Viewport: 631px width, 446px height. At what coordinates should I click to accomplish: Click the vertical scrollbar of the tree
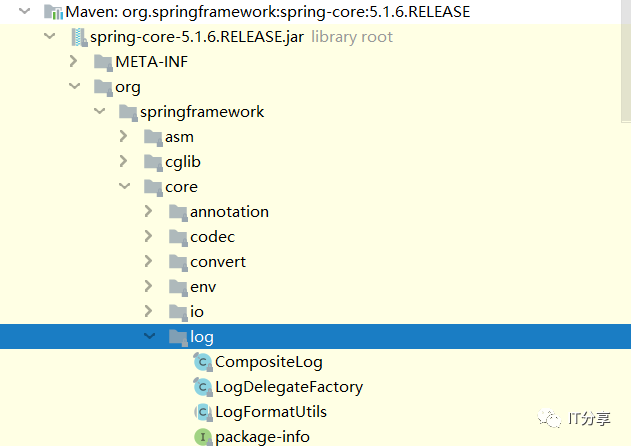click(x=626, y=60)
